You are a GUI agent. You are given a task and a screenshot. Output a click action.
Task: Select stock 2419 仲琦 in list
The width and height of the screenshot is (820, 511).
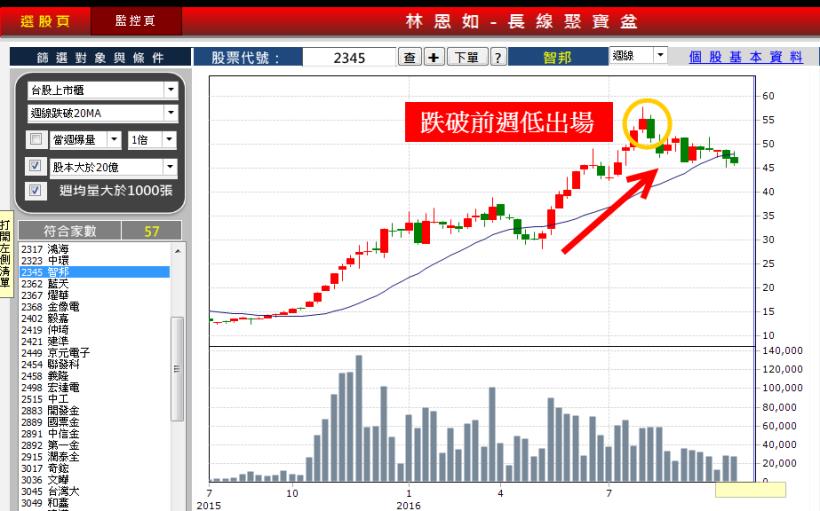[94, 330]
